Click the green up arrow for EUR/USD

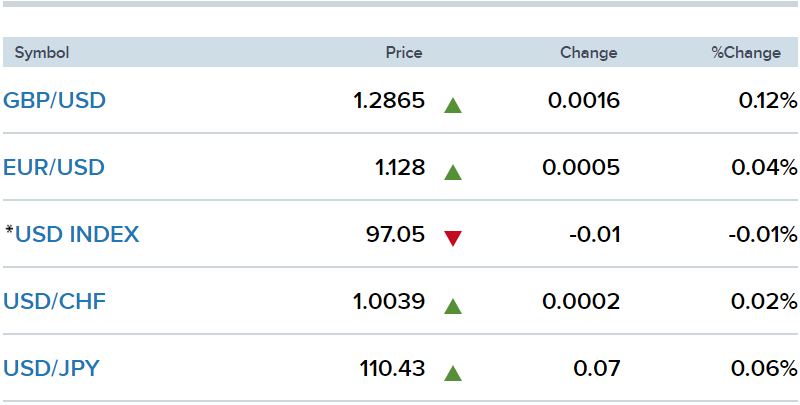[x=453, y=172]
